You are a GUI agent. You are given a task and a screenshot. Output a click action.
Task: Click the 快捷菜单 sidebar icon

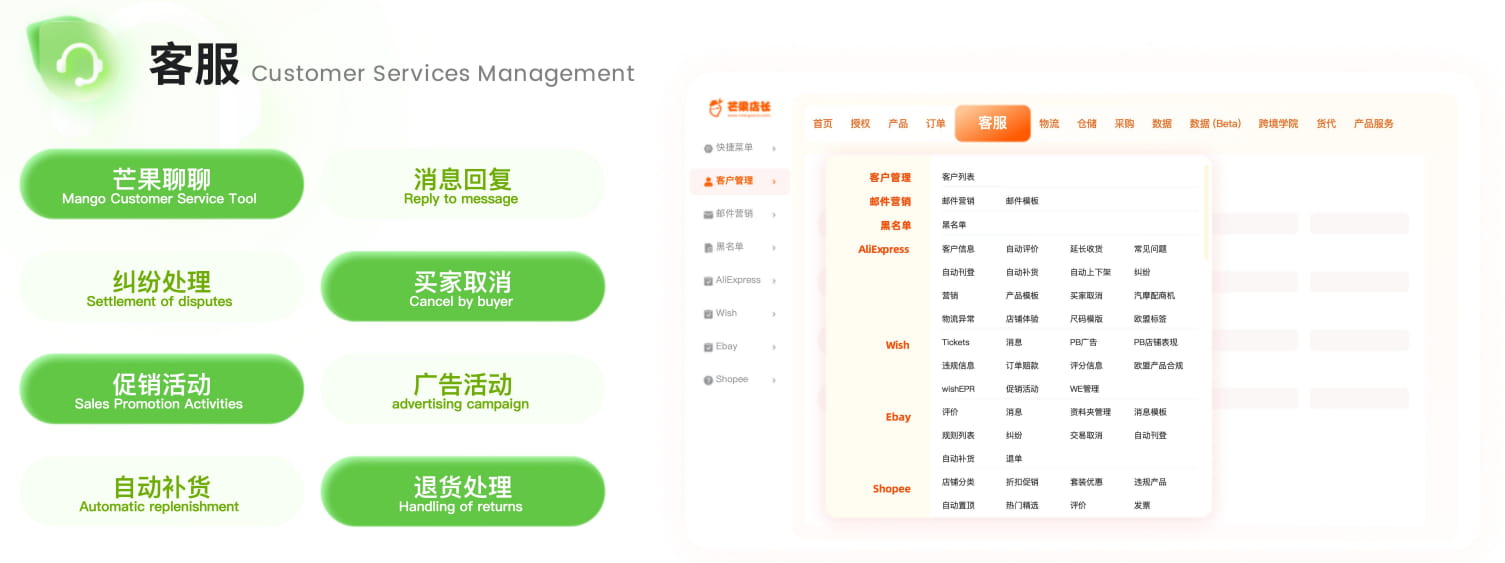pyautogui.click(x=708, y=148)
